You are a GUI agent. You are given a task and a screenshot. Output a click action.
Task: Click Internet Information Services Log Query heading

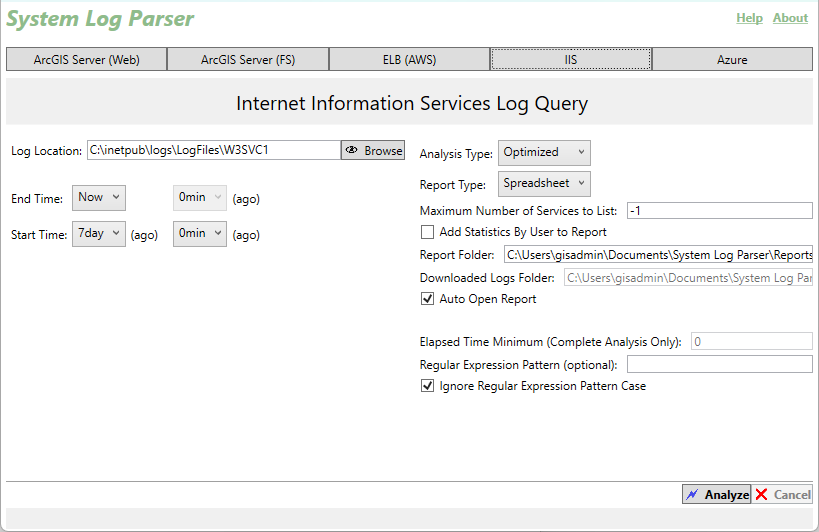[412, 103]
